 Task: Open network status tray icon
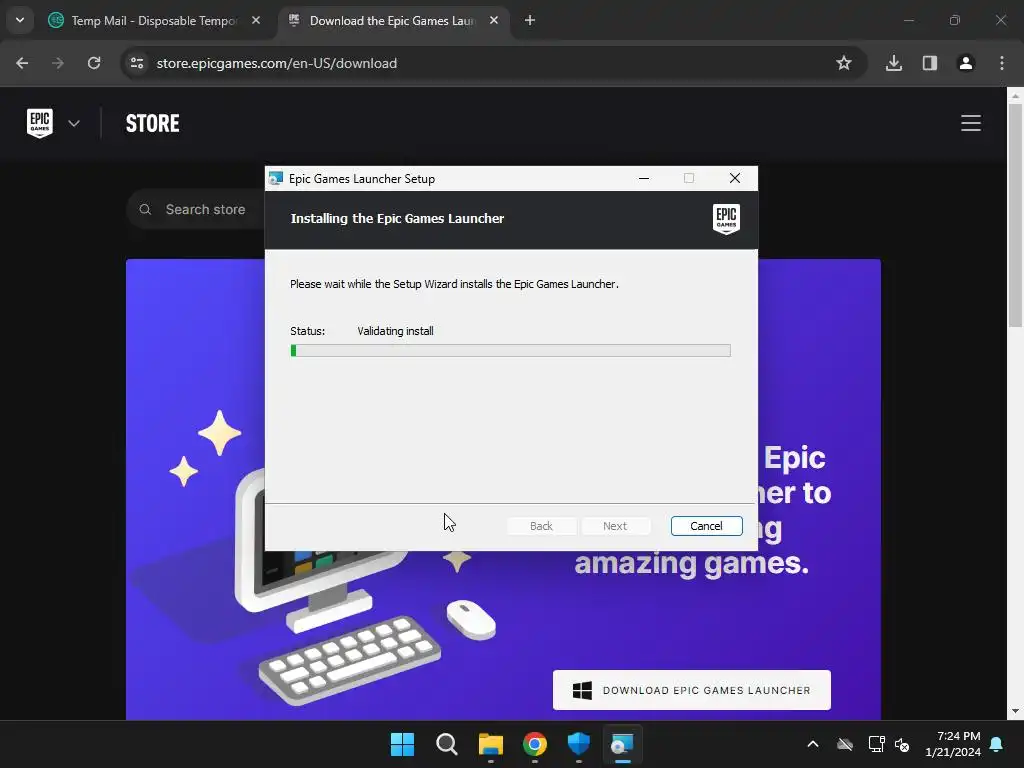[876, 744]
